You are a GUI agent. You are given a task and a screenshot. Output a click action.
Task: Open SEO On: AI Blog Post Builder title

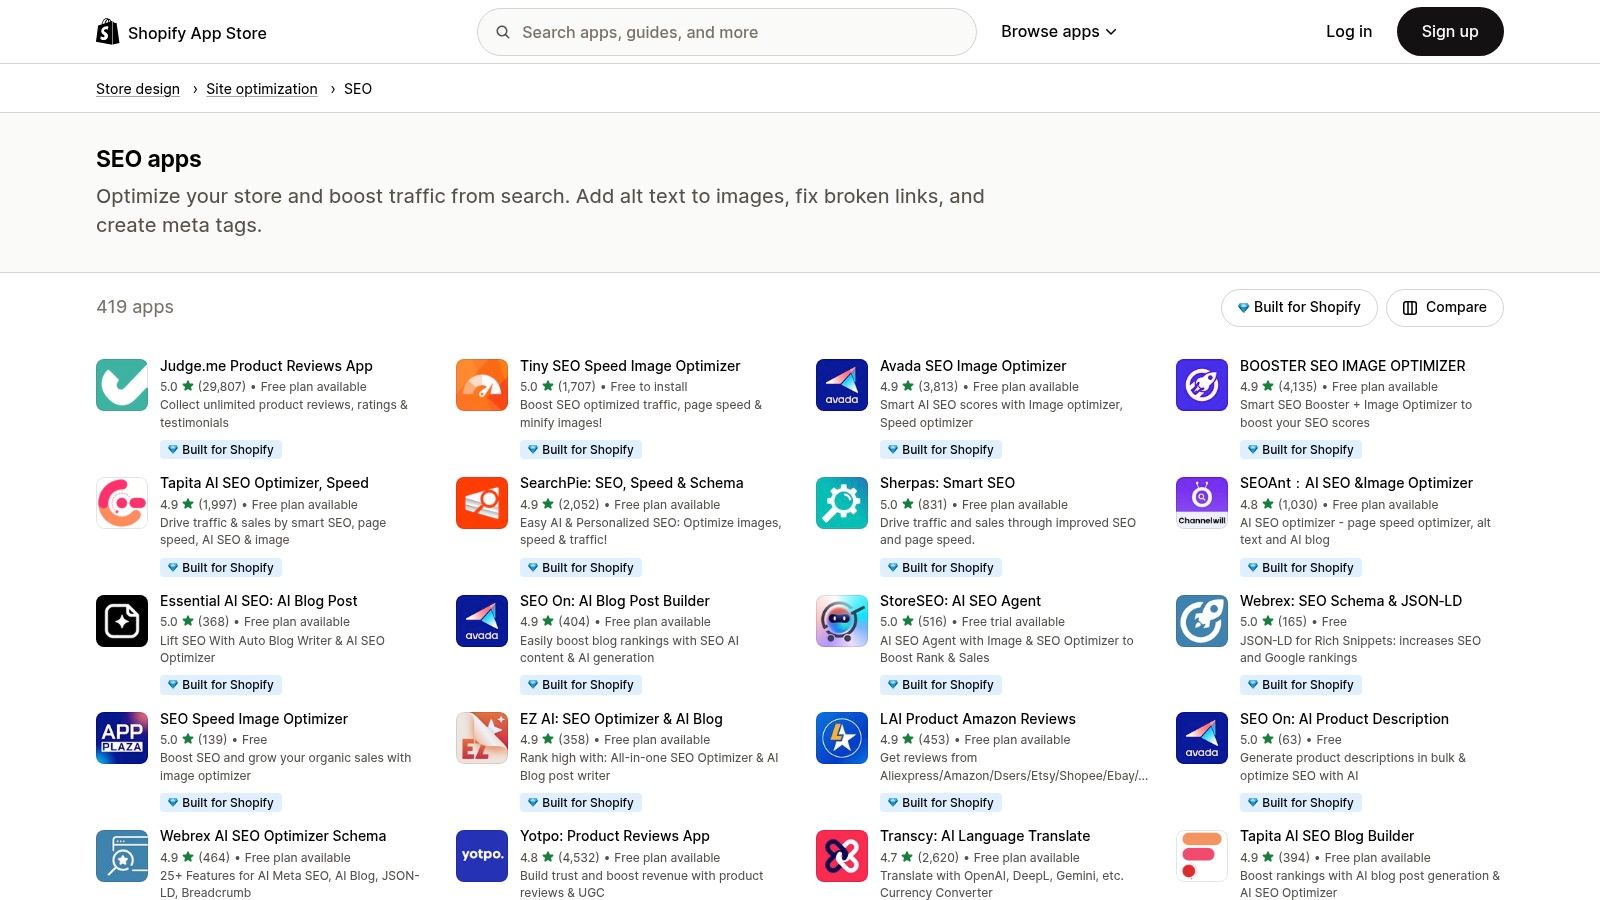[x=615, y=601]
